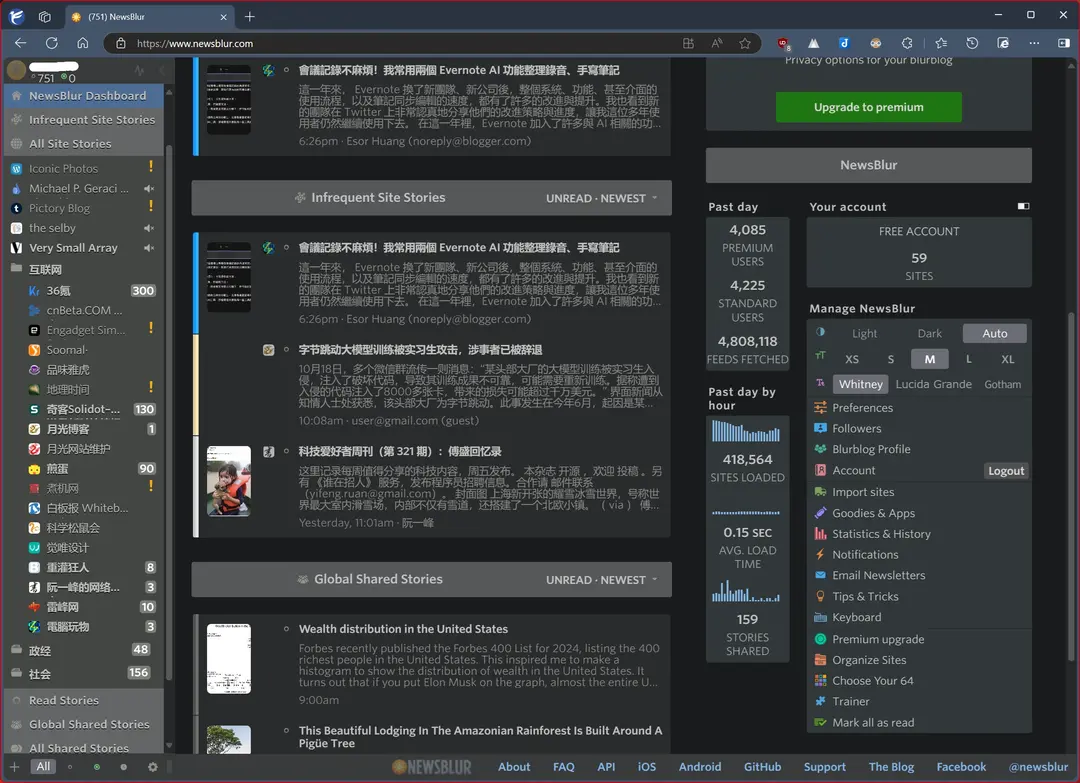Click the Upgrade to premium button
This screenshot has height=783, width=1080.
[x=868, y=107]
